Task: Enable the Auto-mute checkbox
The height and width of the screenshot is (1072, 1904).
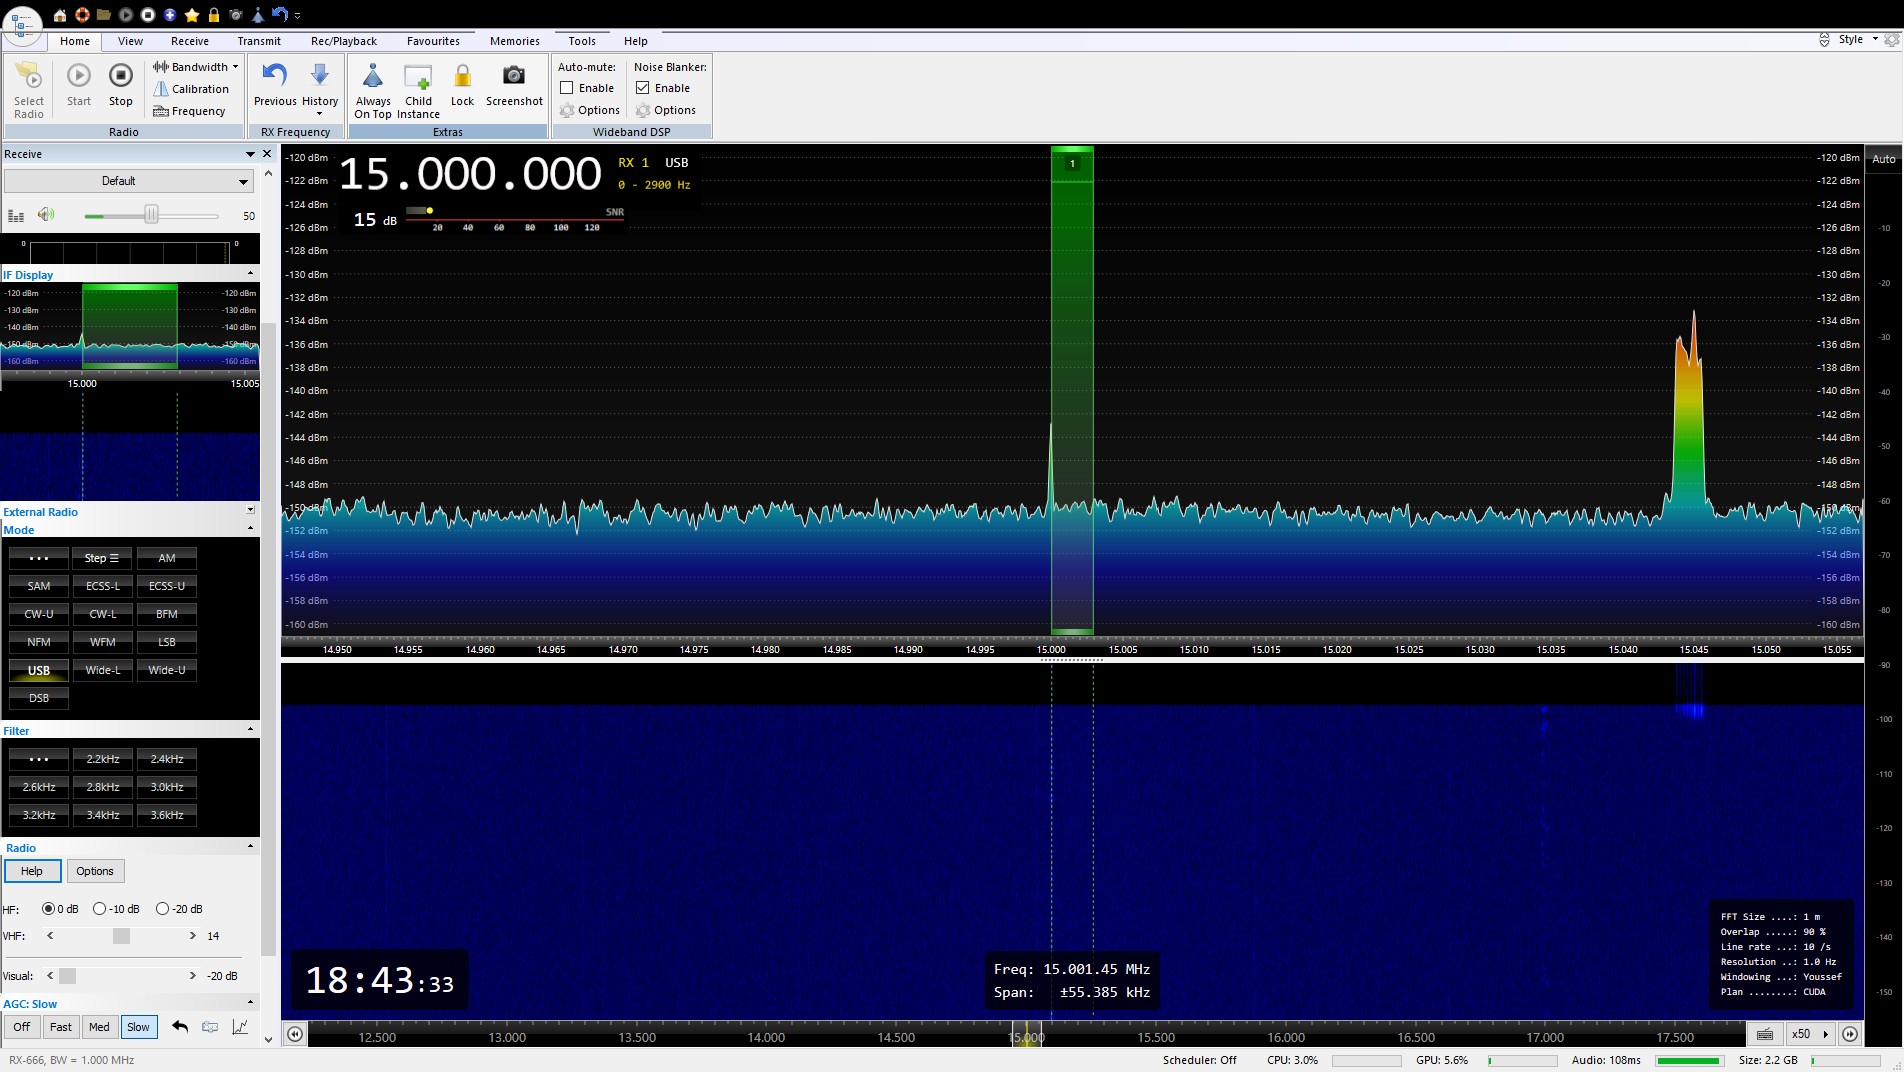Action: click(x=567, y=88)
